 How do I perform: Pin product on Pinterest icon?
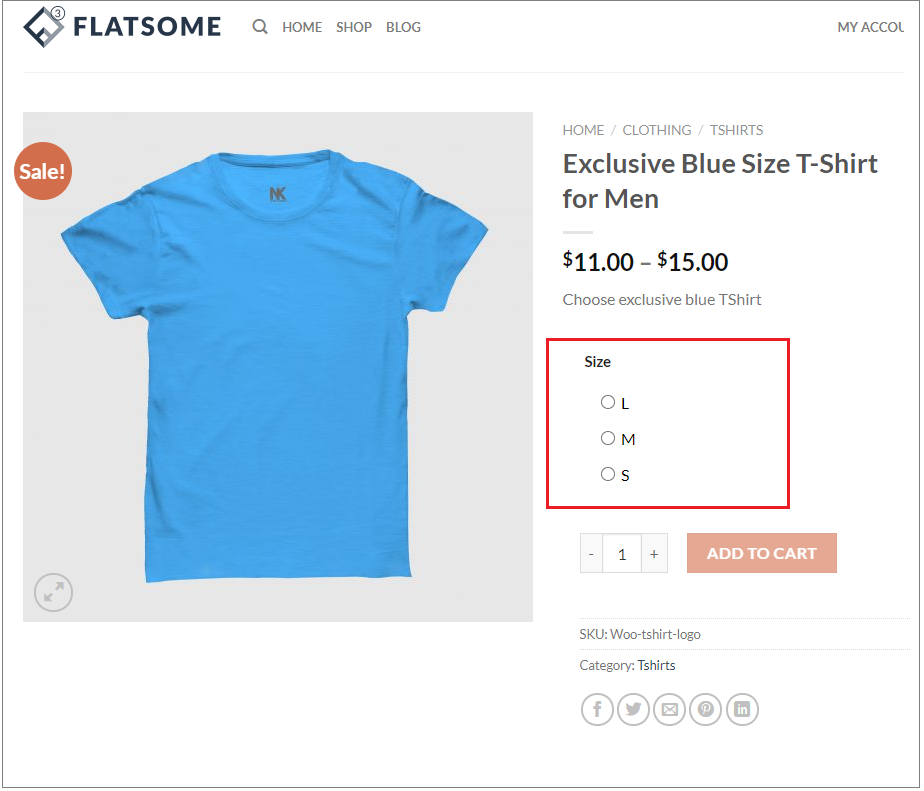click(x=706, y=709)
